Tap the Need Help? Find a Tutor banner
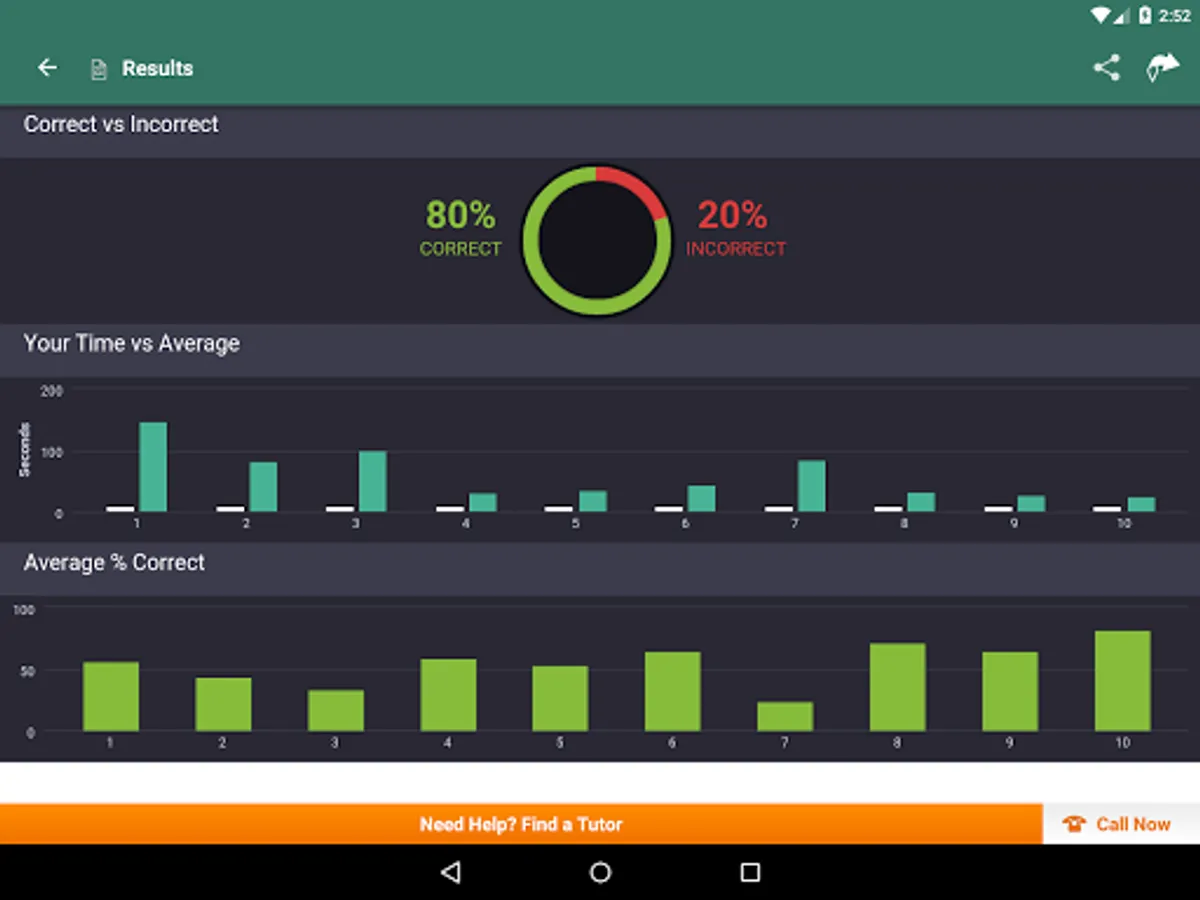The width and height of the screenshot is (1200, 900). [x=520, y=824]
